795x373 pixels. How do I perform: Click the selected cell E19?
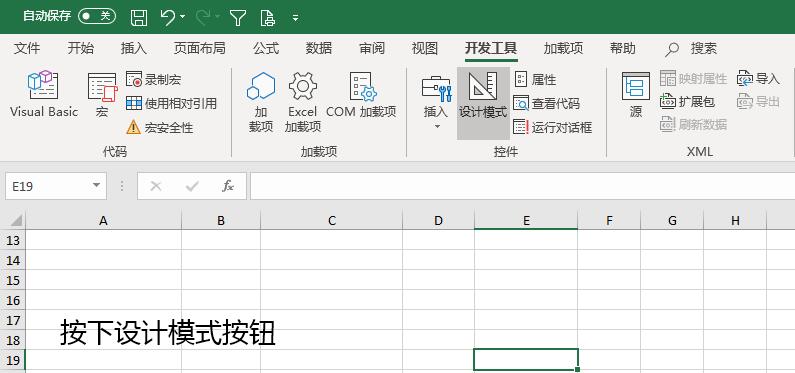(x=526, y=360)
